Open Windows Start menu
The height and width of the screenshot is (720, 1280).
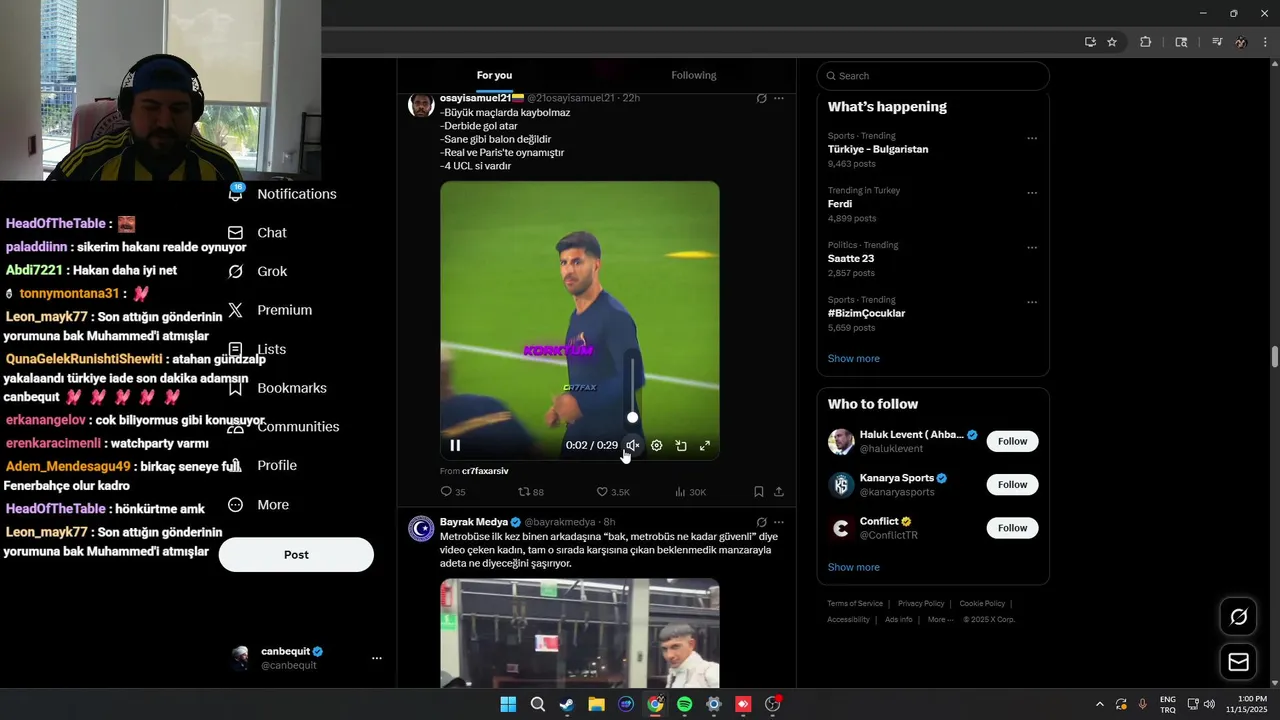508,704
